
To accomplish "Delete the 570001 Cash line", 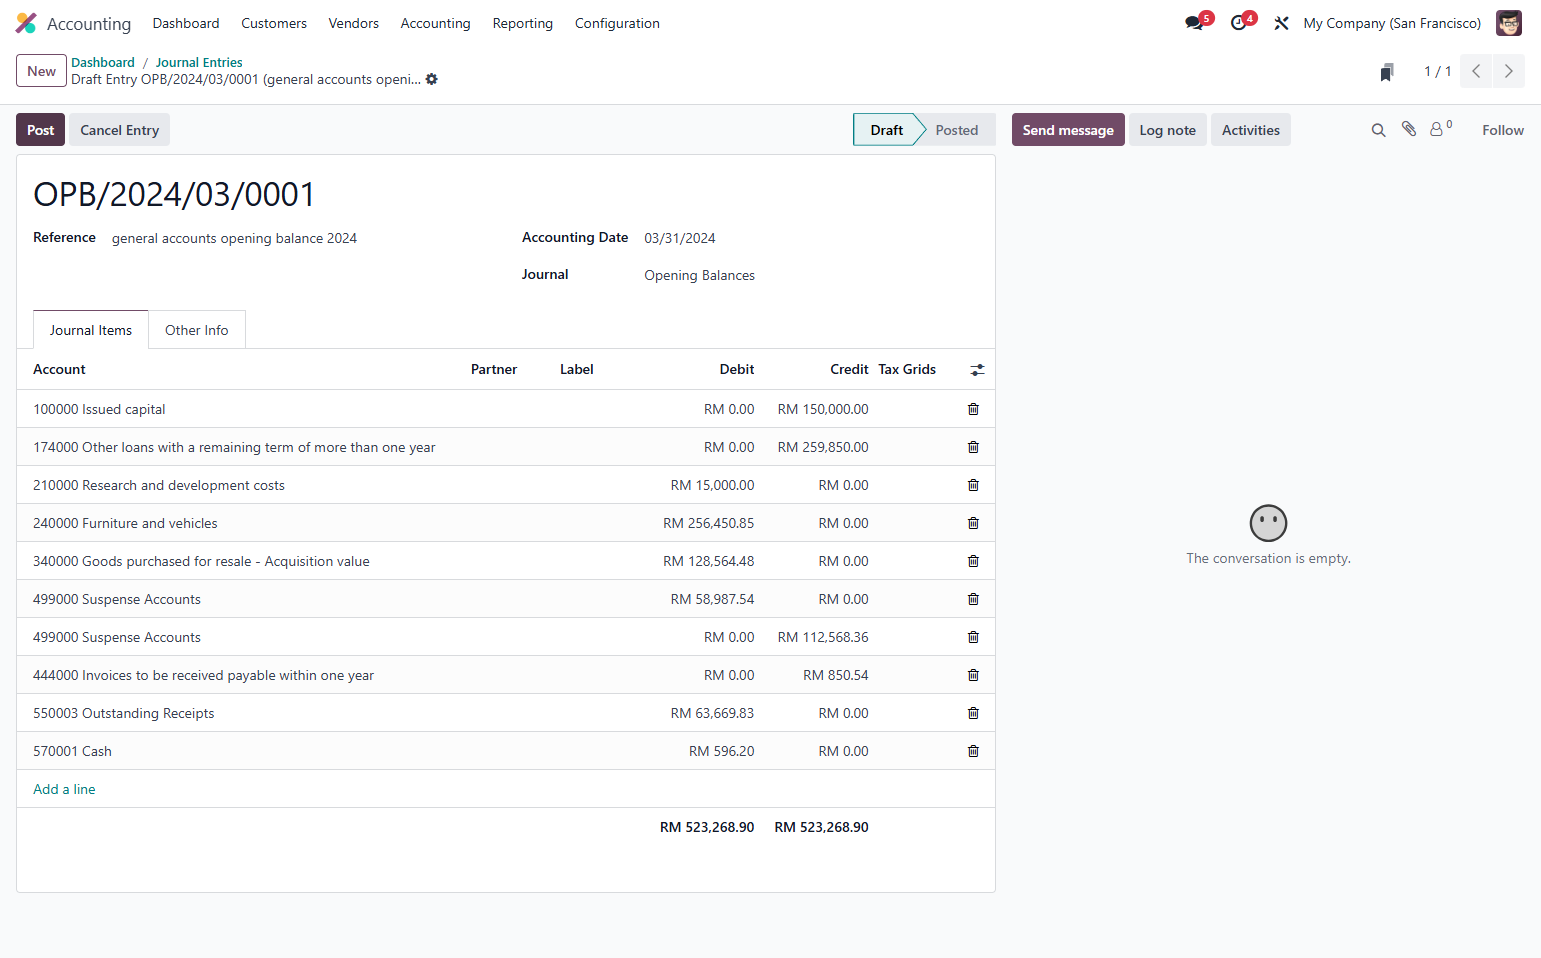I will click(x=973, y=751).
